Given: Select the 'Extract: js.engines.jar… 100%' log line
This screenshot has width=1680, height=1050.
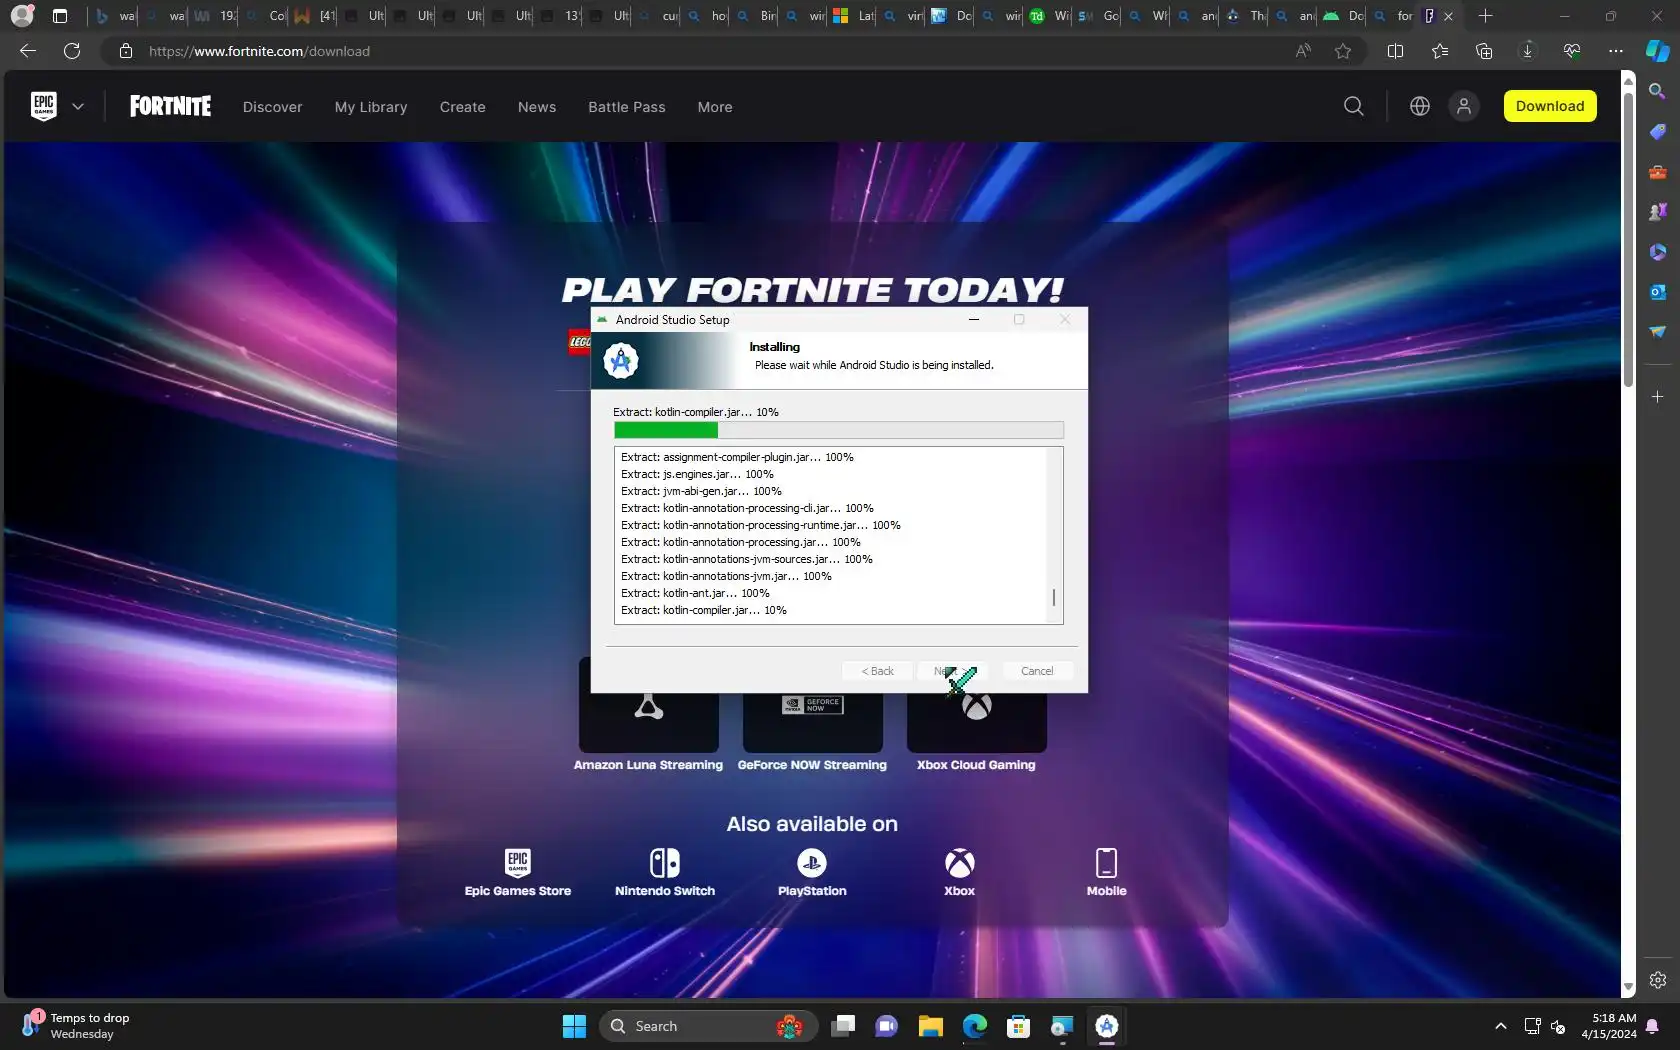Looking at the screenshot, I should tap(697, 474).
